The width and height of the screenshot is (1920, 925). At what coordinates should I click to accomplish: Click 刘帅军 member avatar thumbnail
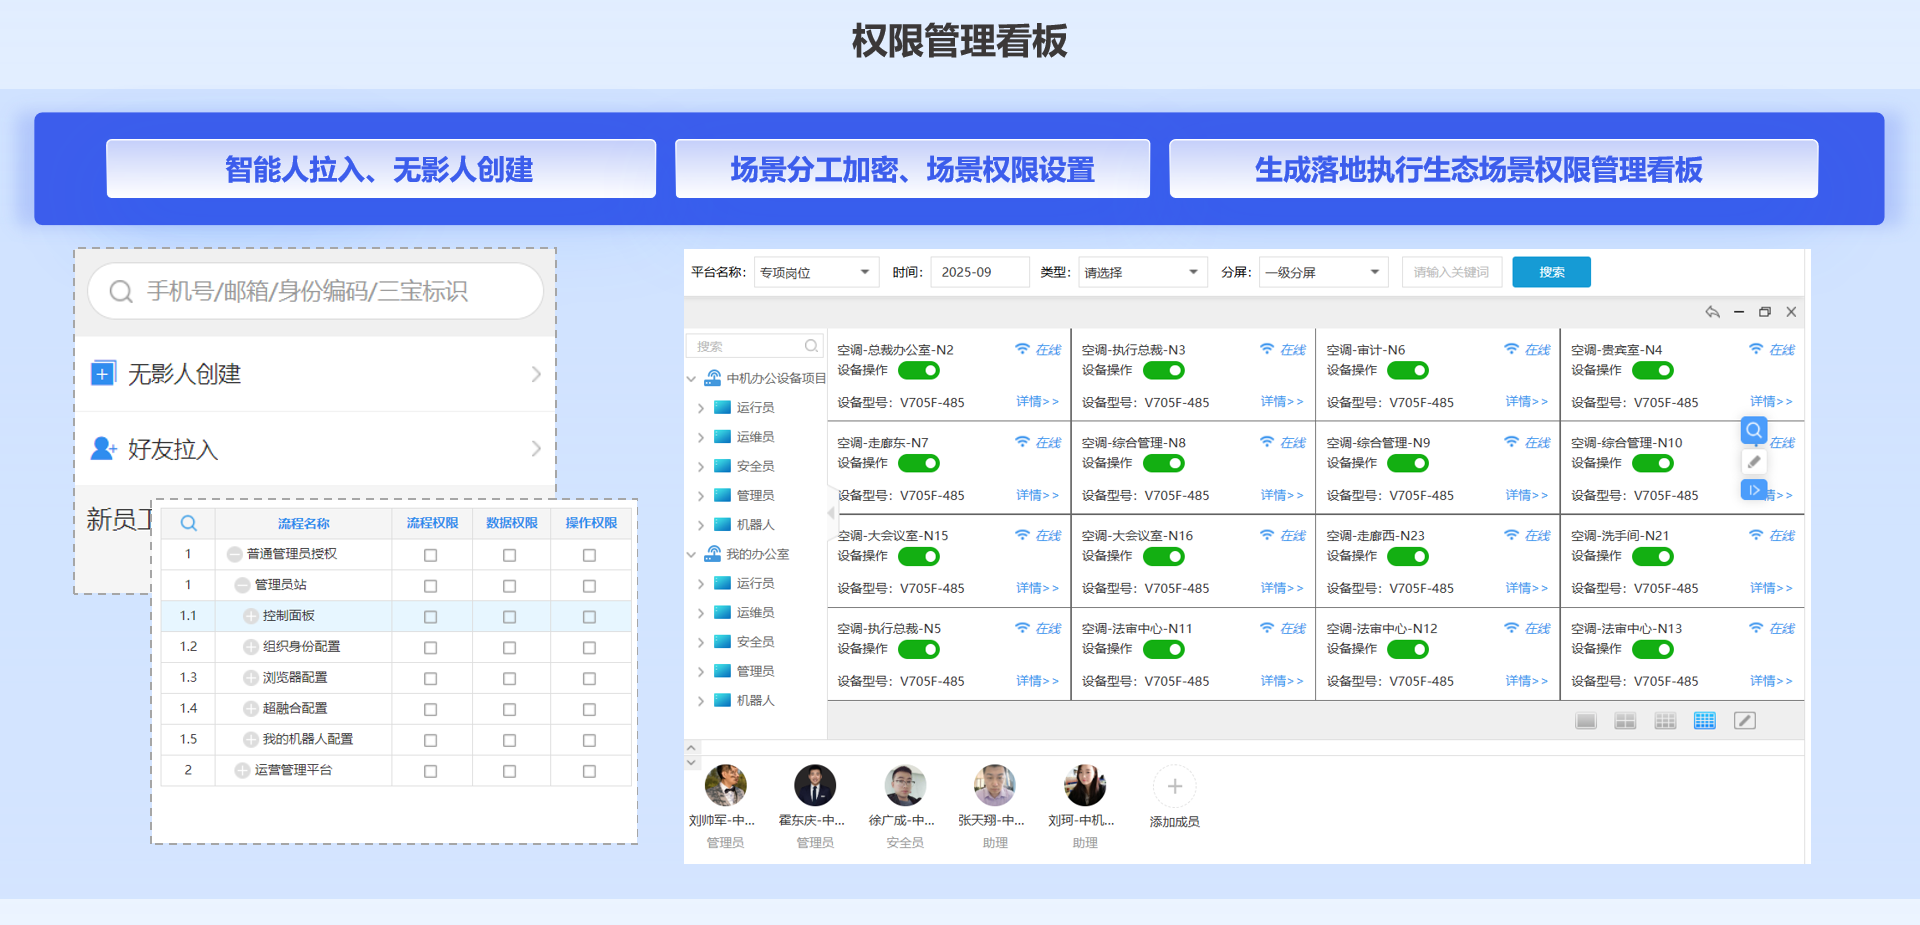(725, 786)
